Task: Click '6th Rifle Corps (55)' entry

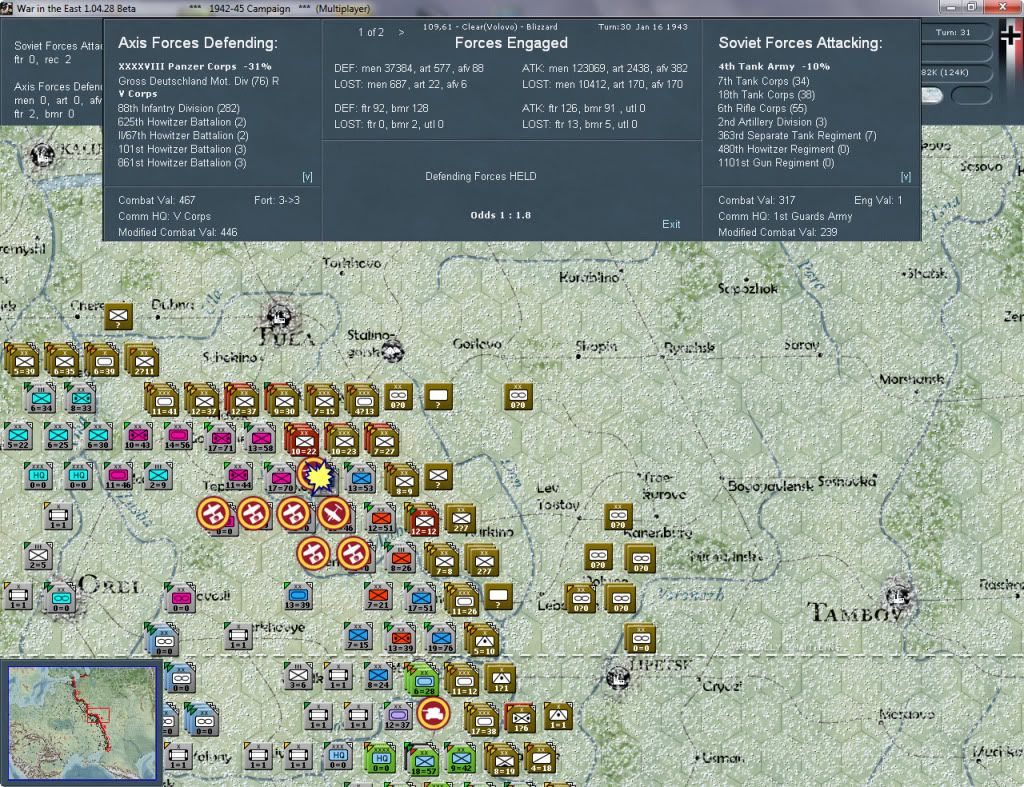Action: [x=762, y=108]
